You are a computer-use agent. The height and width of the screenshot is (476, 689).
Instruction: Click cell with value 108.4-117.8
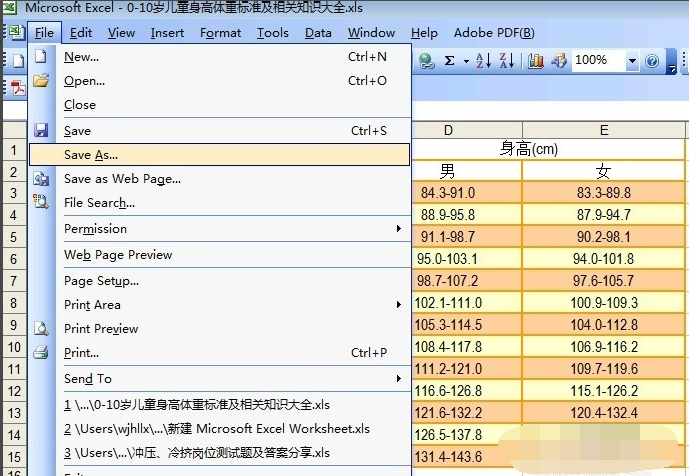467,347
